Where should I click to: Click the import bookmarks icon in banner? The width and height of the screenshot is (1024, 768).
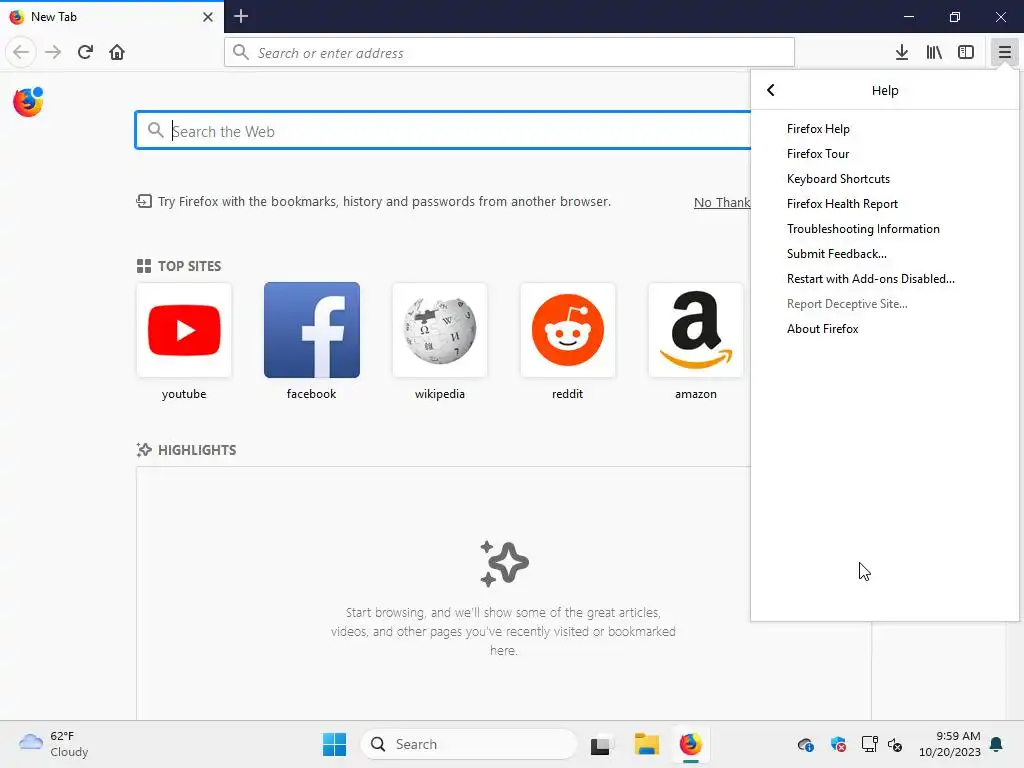point(144,201)
